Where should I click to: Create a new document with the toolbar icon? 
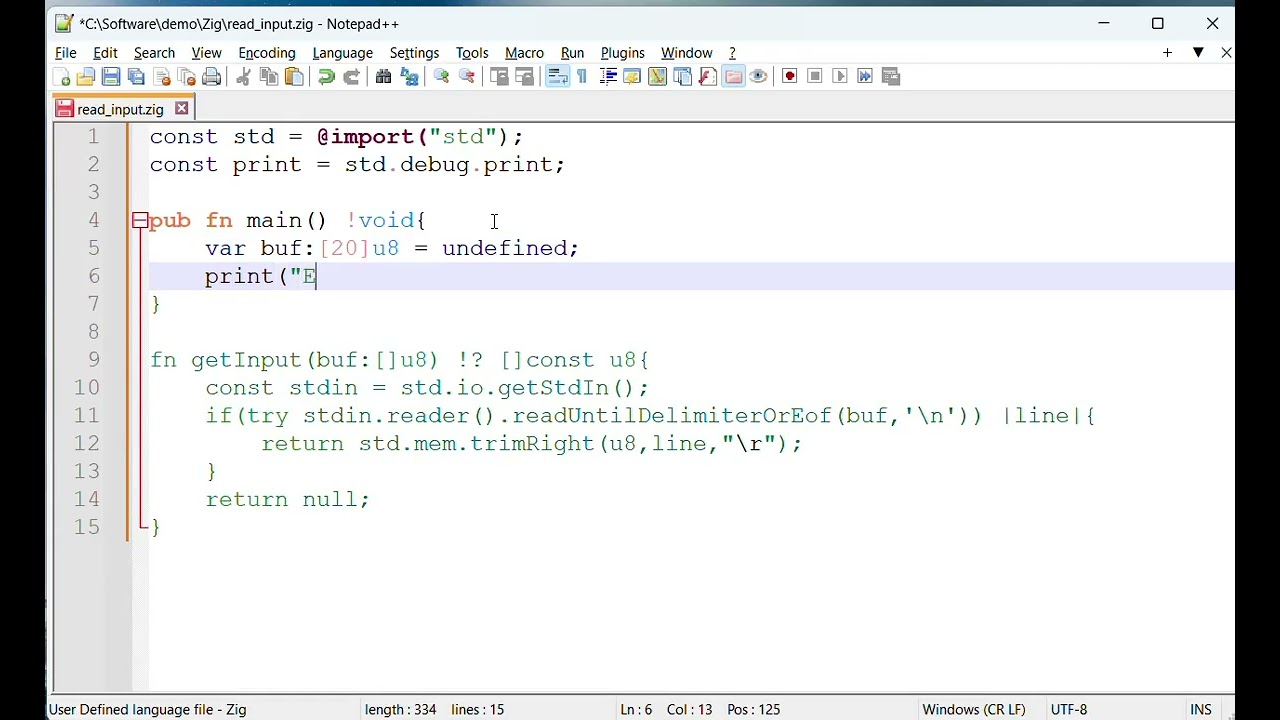(x=62, y=77)
